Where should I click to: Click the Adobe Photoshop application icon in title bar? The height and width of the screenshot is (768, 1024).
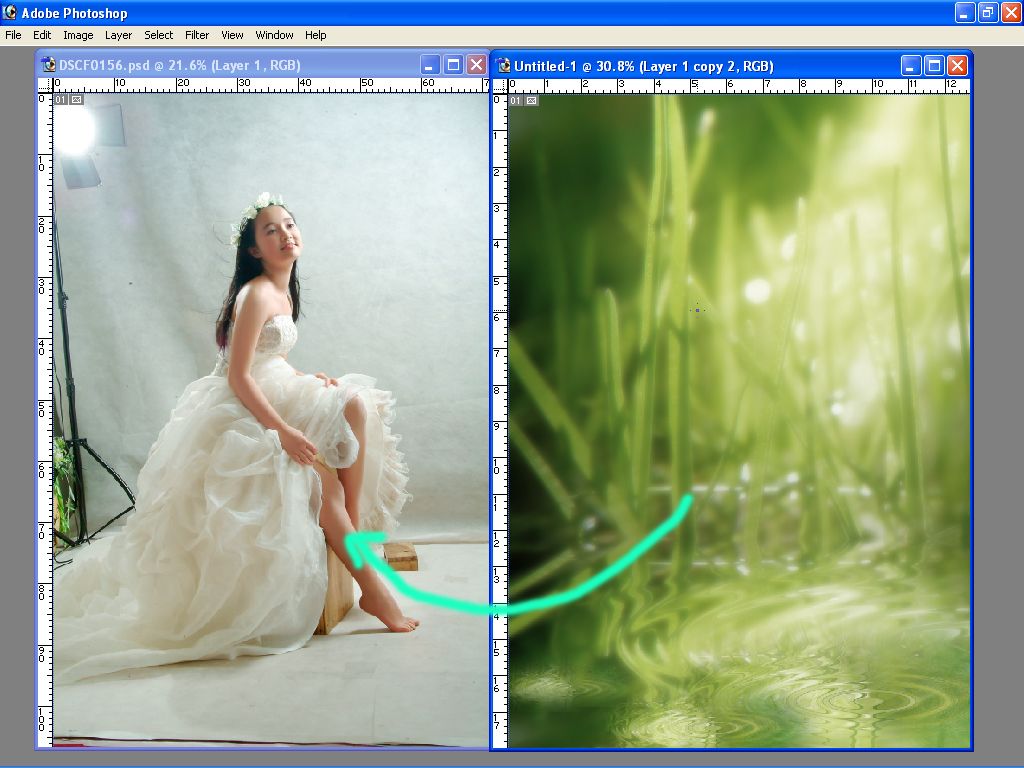tap(10, 13)
